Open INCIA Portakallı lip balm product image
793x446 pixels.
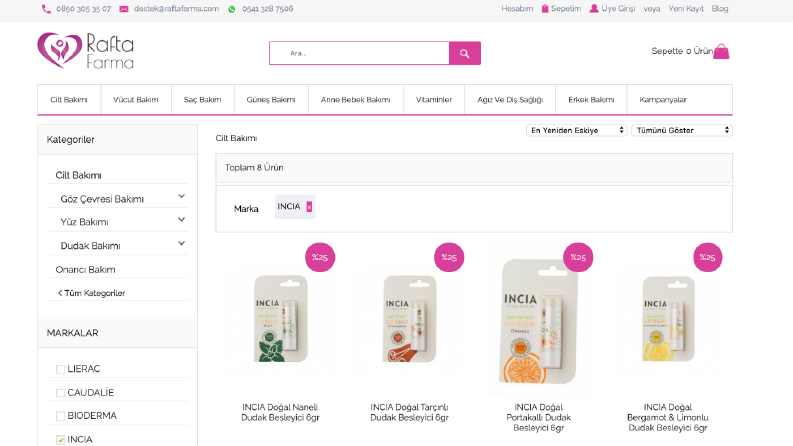tap(539, 321)
